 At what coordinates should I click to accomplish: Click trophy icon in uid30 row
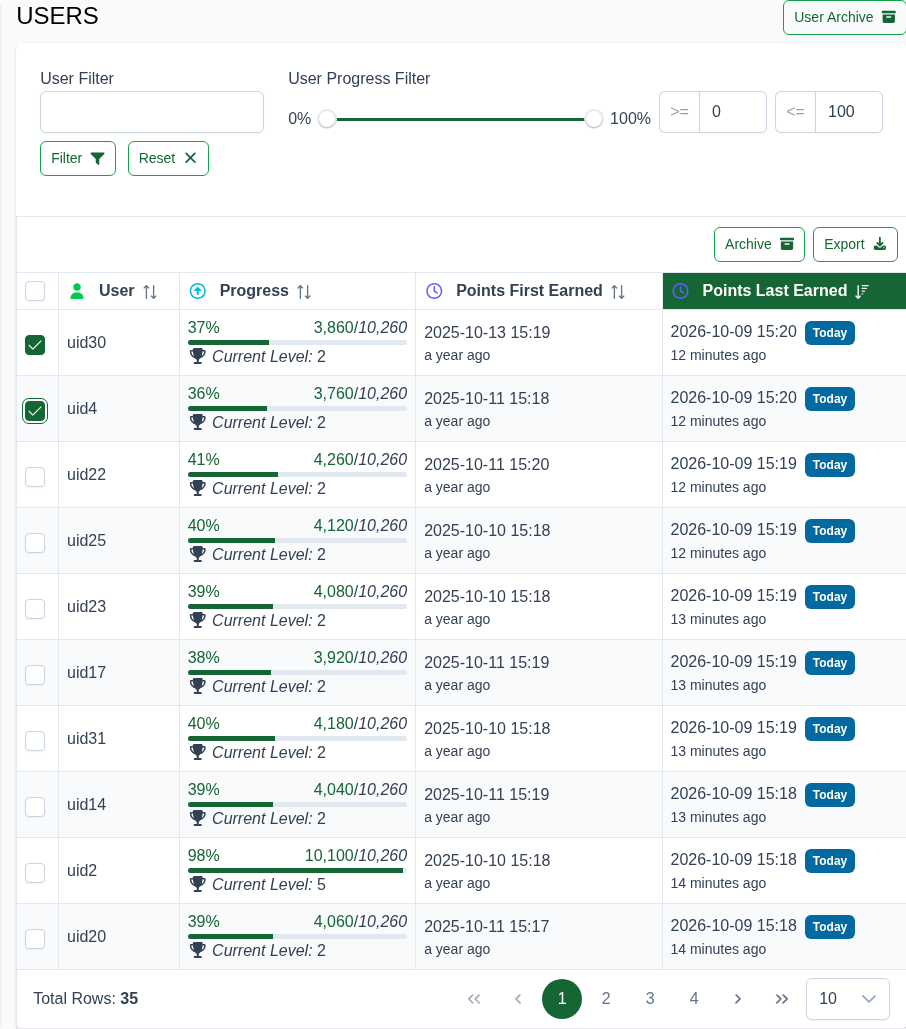tap(197, 356)
